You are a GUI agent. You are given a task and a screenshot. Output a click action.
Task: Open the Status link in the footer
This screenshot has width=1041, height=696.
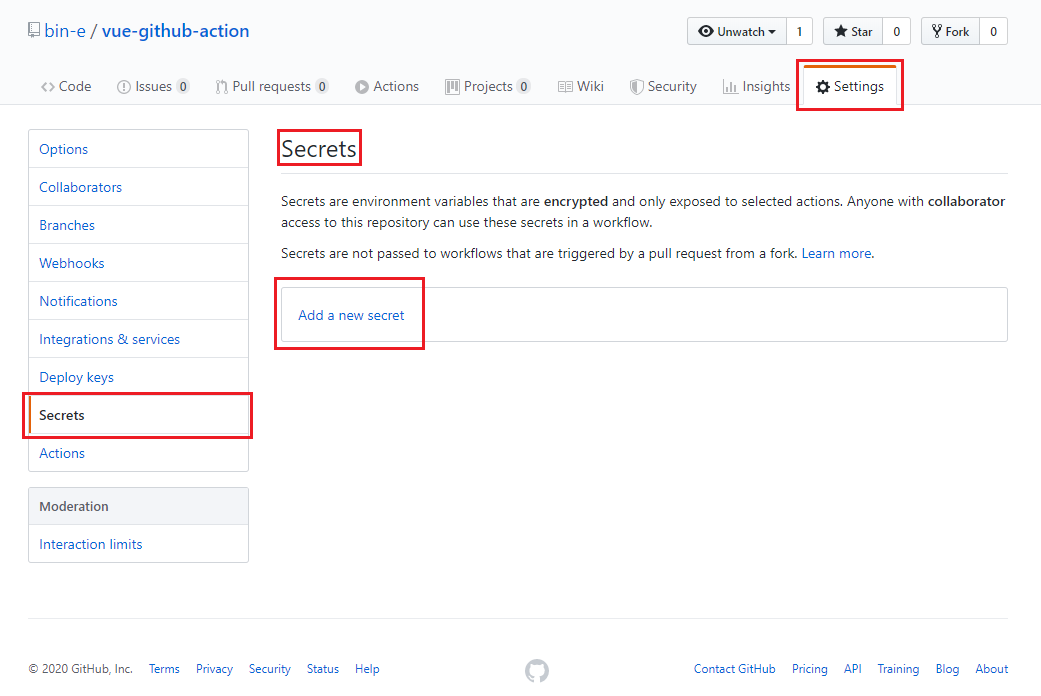[x=323, y=669]
